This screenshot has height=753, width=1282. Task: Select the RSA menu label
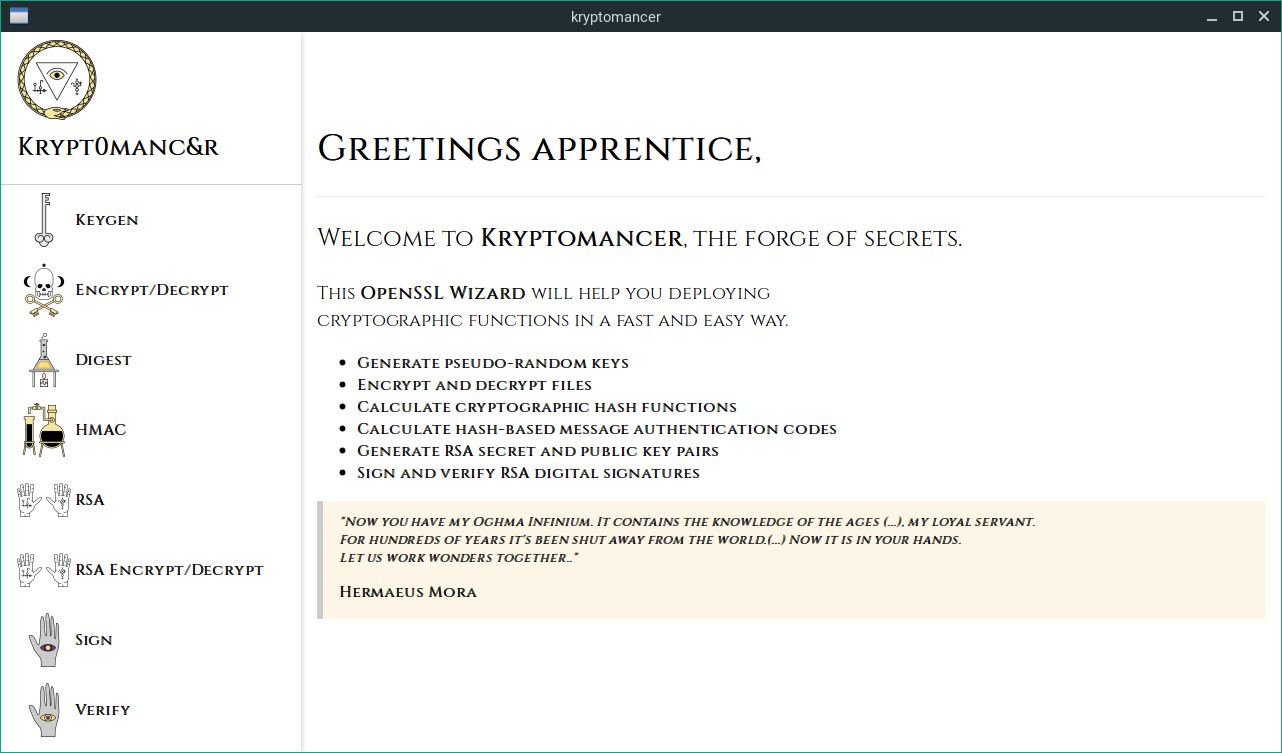[x=90, y=500]
